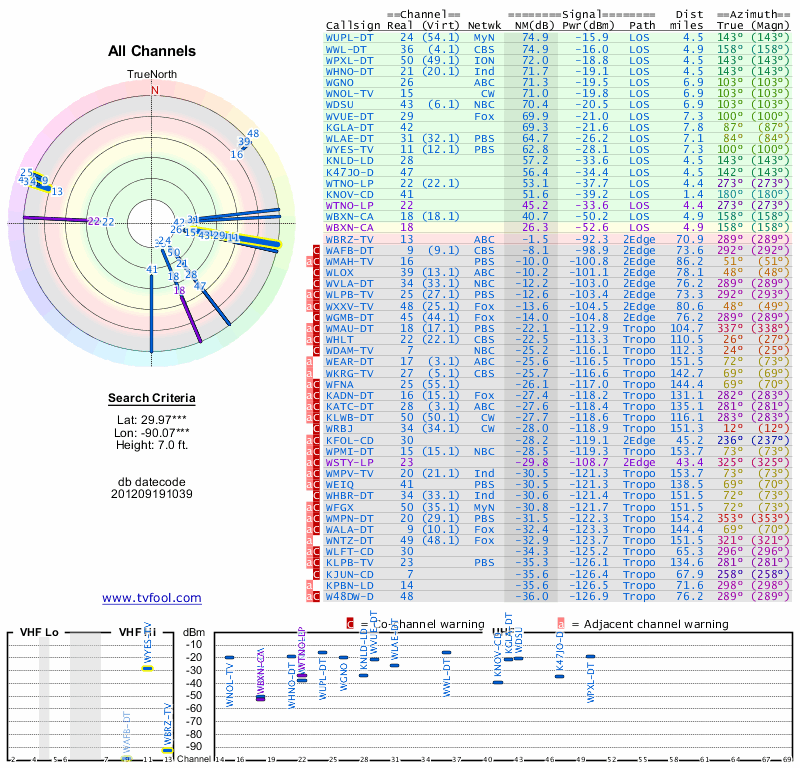Click the W48DW-D callsign in the last row
The height and width of the screenshot is (768, 800).
349,596
